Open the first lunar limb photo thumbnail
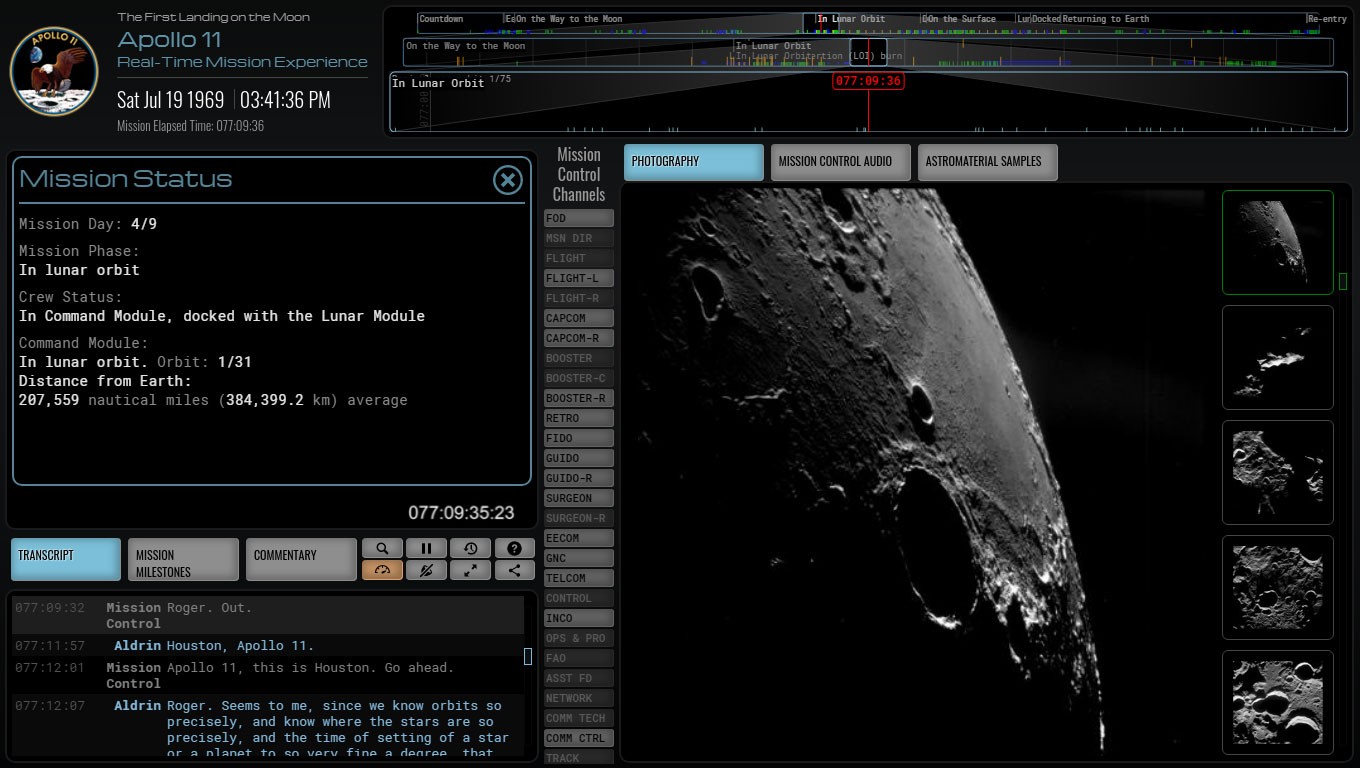This screenshot has width=1360, height=768. (x=1278, y=242)
